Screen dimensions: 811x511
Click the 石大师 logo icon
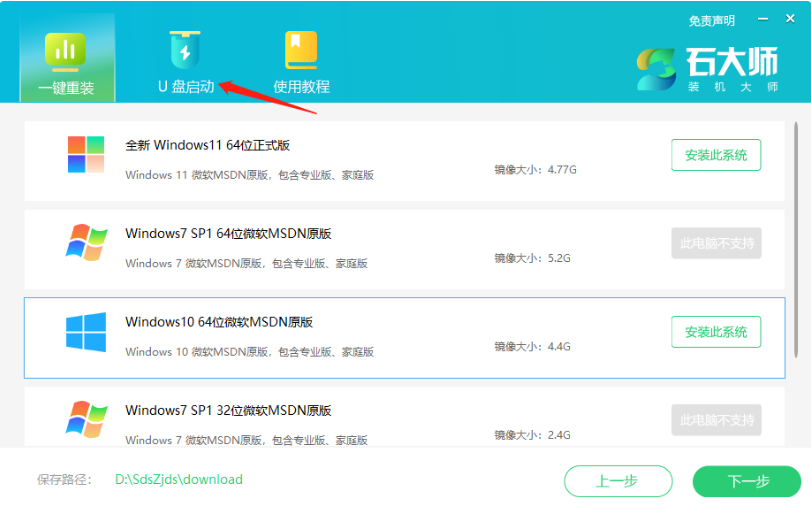657,69
